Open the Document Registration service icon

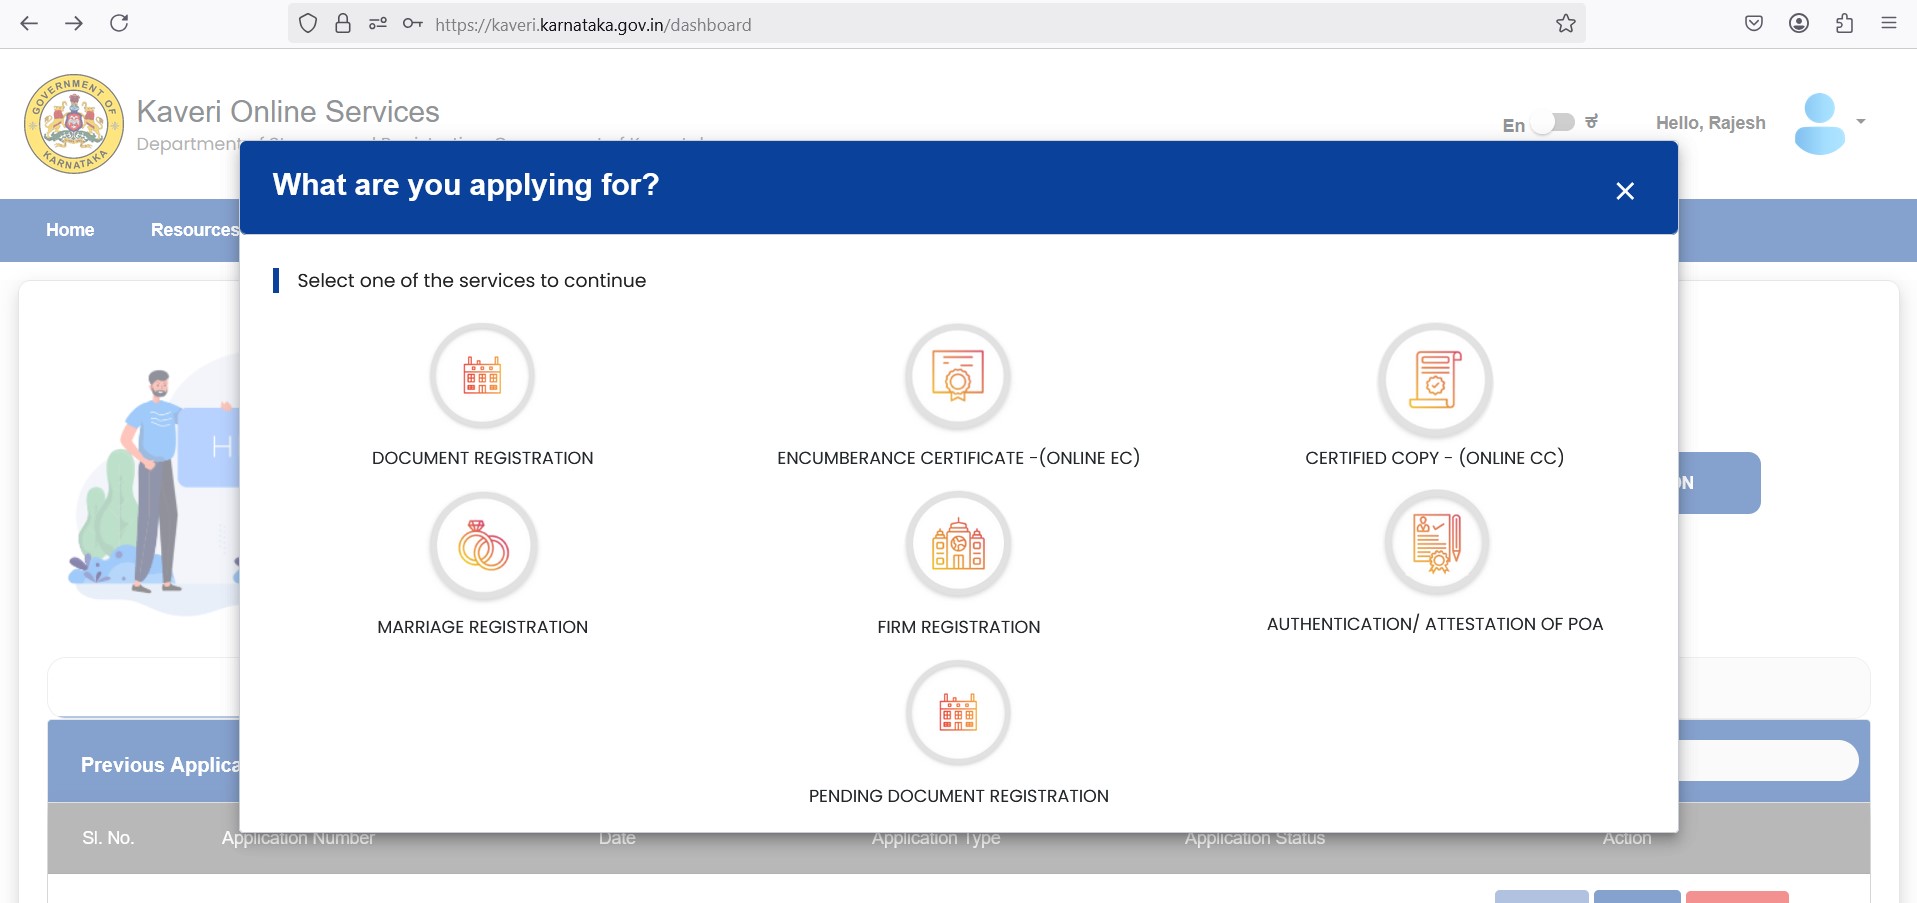(482, 376)
